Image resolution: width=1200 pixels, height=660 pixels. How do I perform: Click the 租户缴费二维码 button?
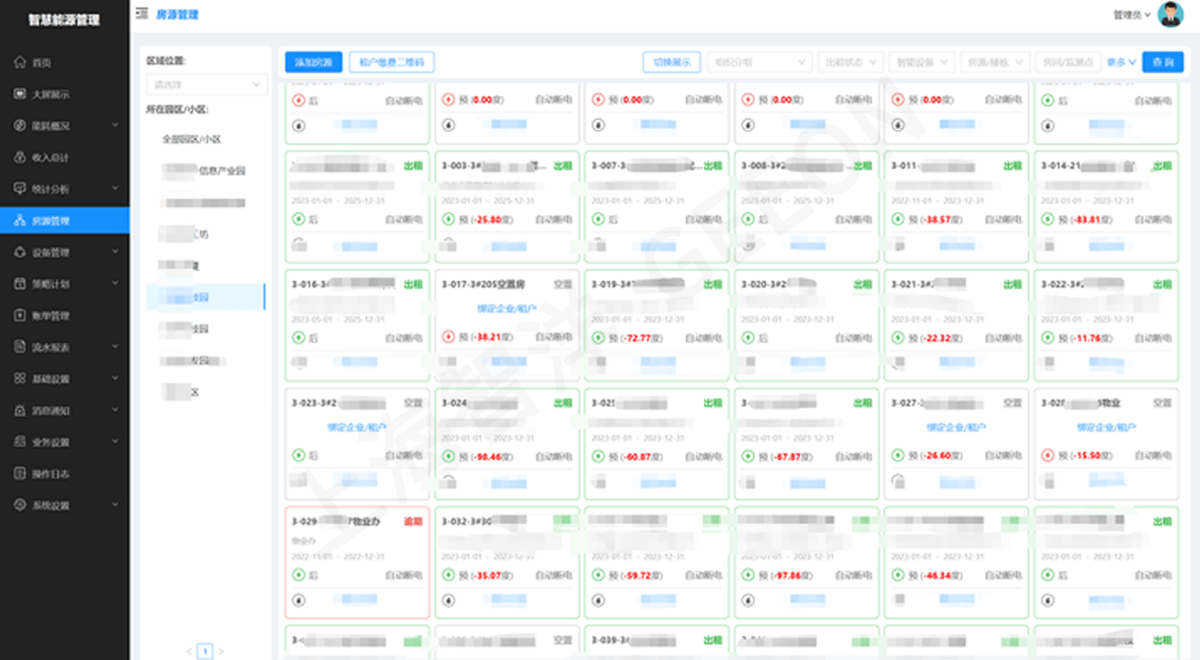[392, 62]
